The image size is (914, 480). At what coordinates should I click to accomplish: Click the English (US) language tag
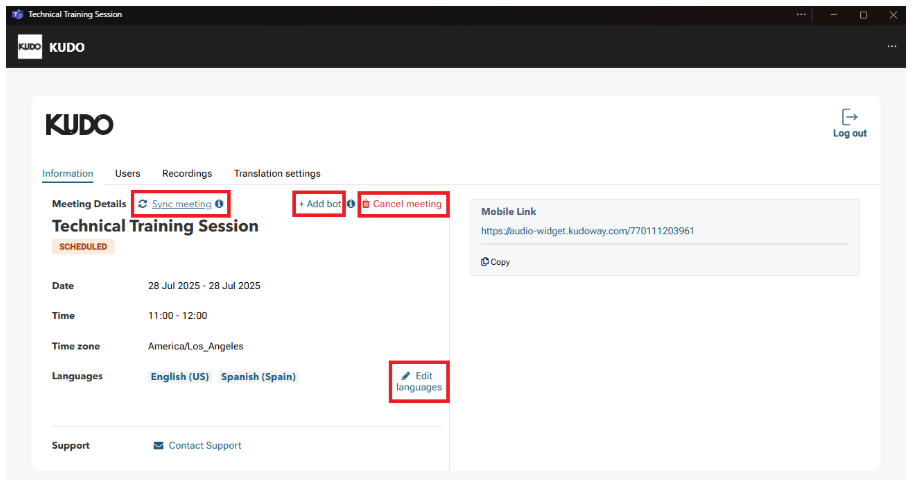click(x=180, y=377)
